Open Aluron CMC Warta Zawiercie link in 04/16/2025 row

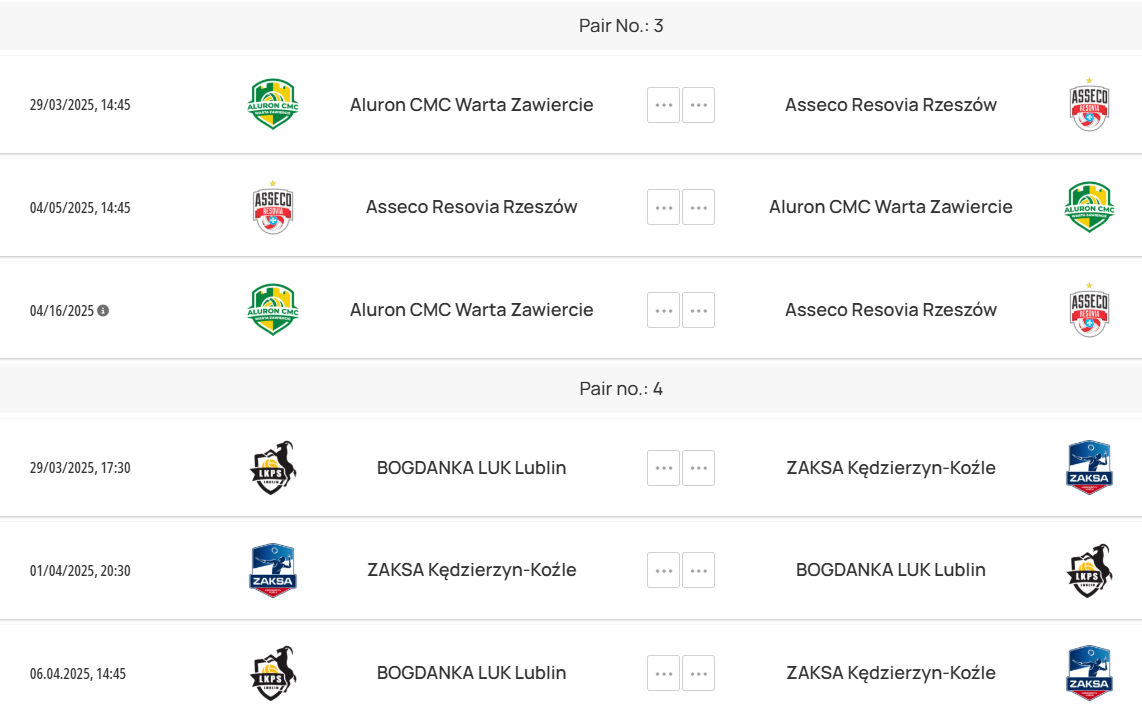pyautogui.click(x=471, y=310)
